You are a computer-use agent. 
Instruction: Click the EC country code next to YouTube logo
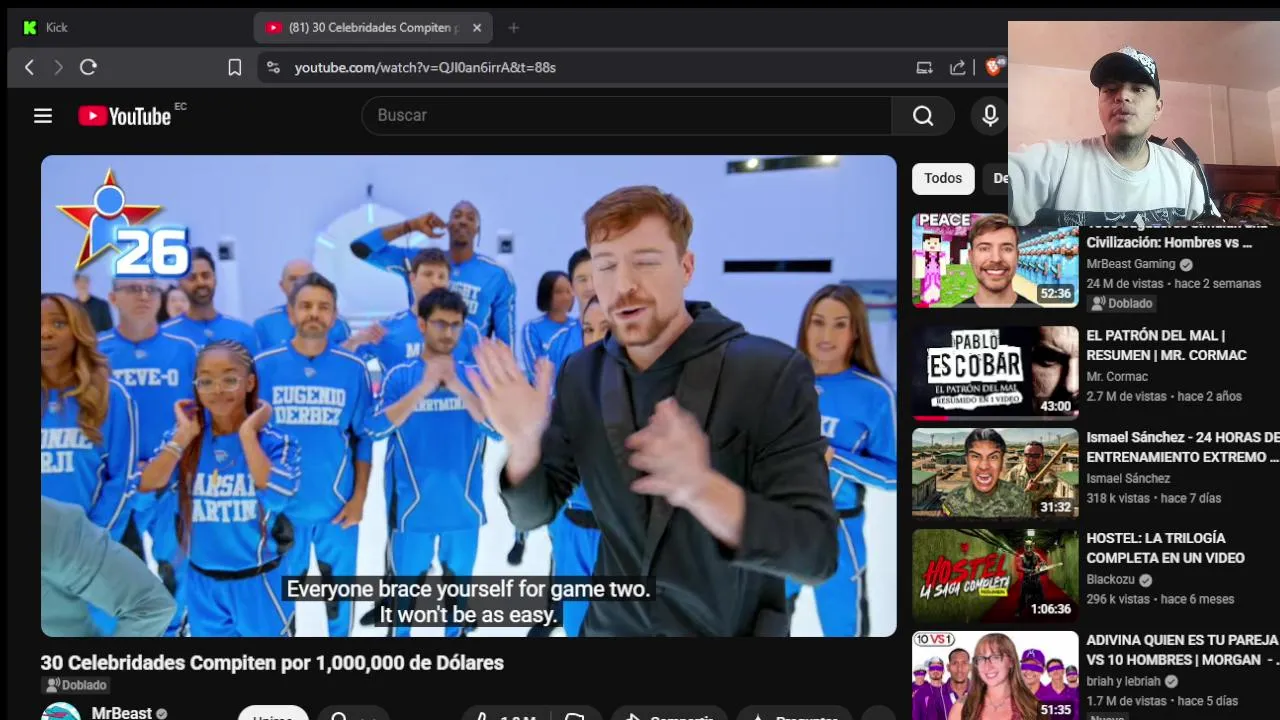180,107
